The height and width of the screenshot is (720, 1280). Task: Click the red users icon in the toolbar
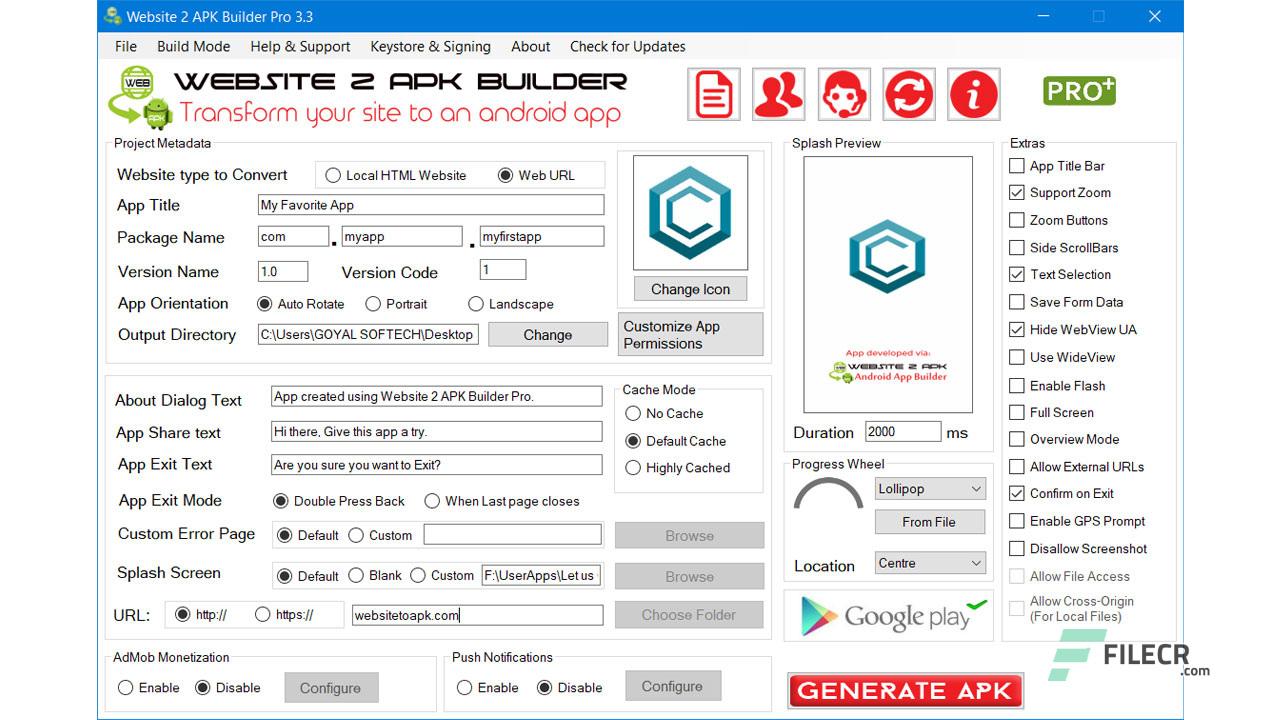point(778,94)
